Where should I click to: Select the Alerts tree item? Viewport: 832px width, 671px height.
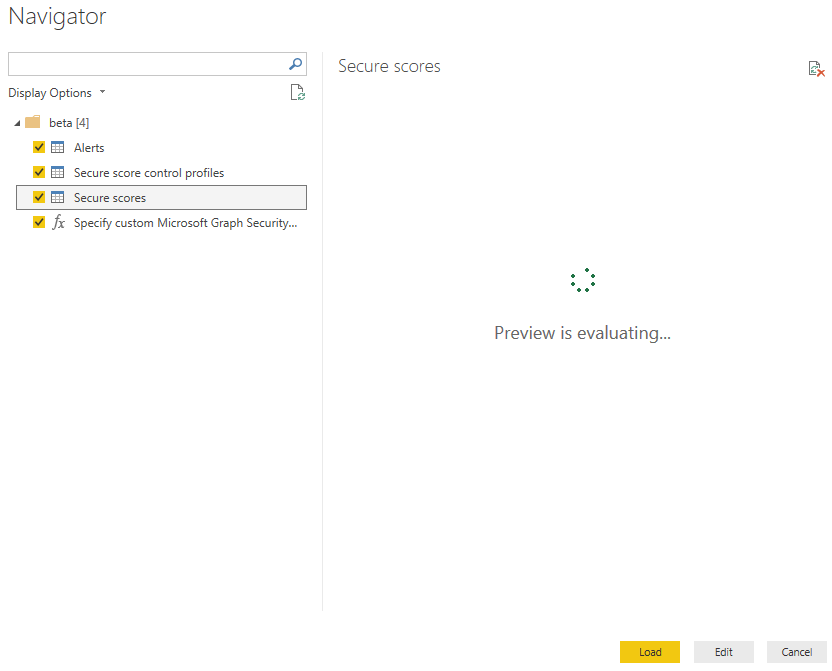89,147
